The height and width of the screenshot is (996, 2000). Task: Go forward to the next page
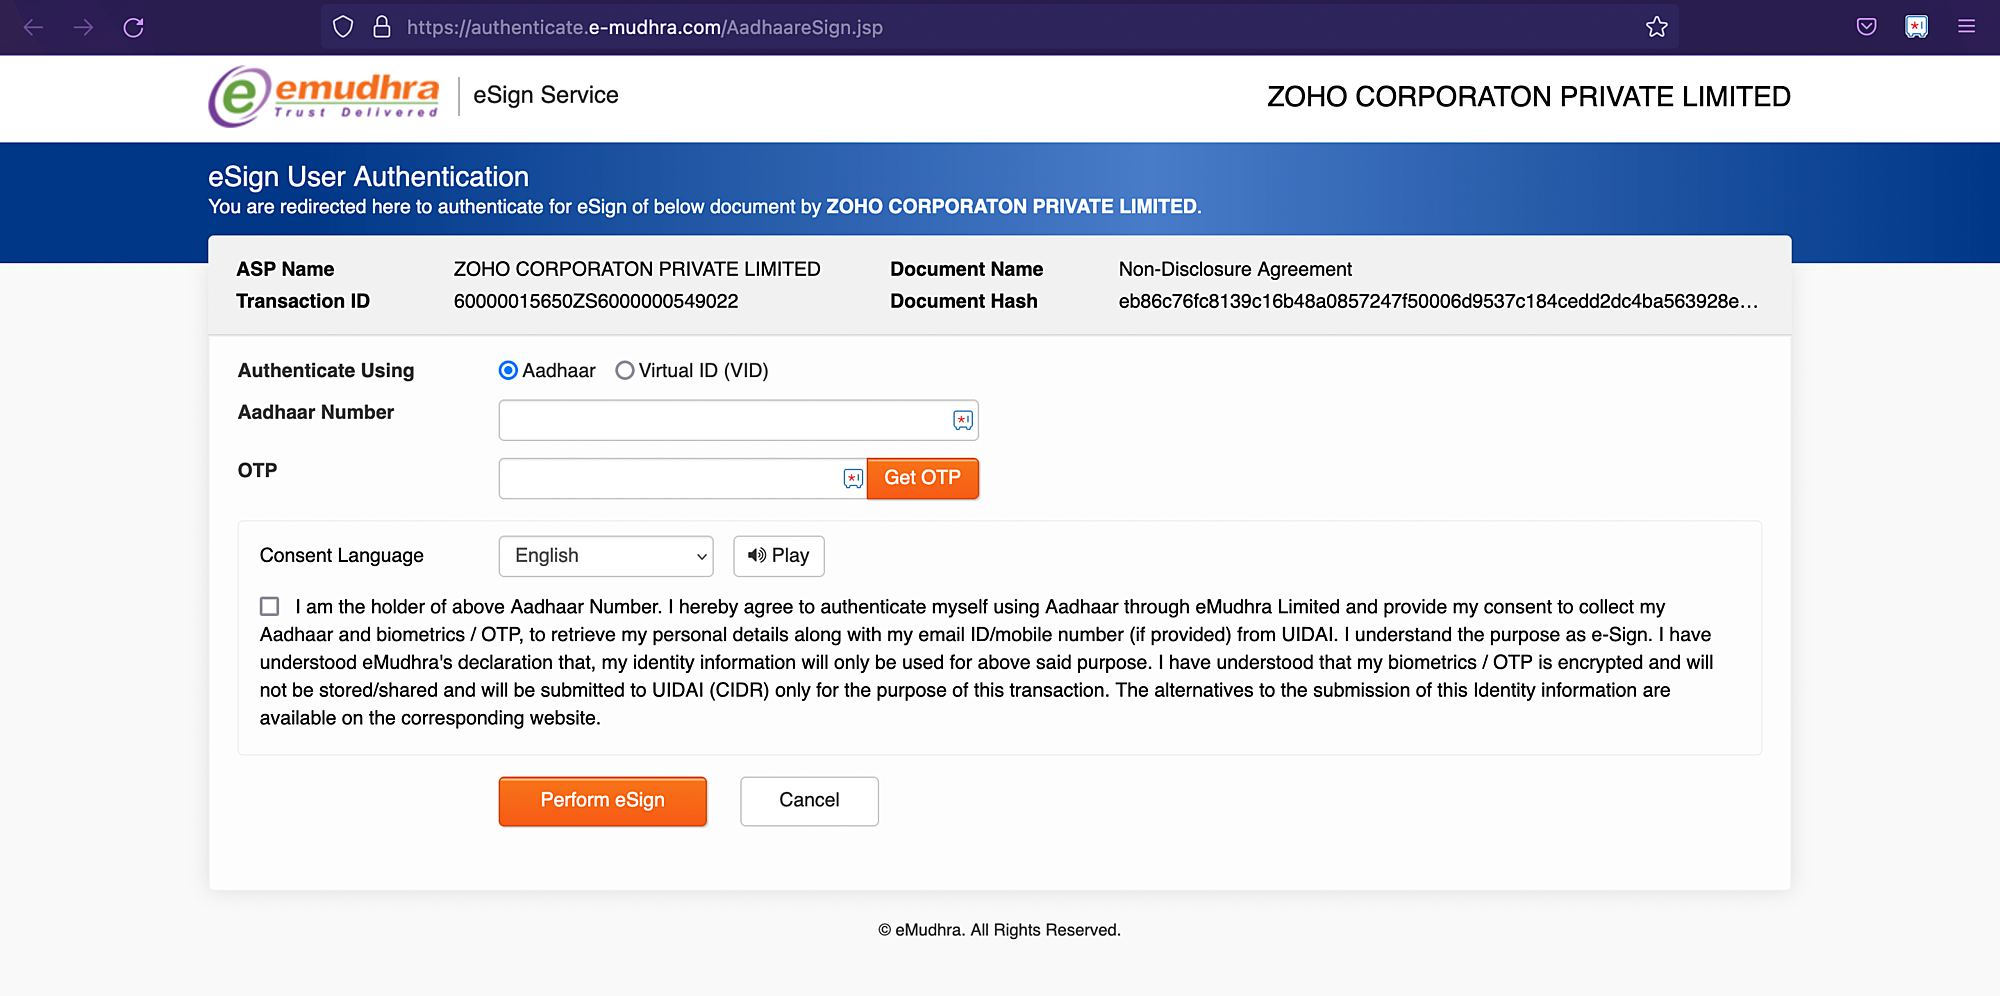pyautogui.click(x=83, y=27)
